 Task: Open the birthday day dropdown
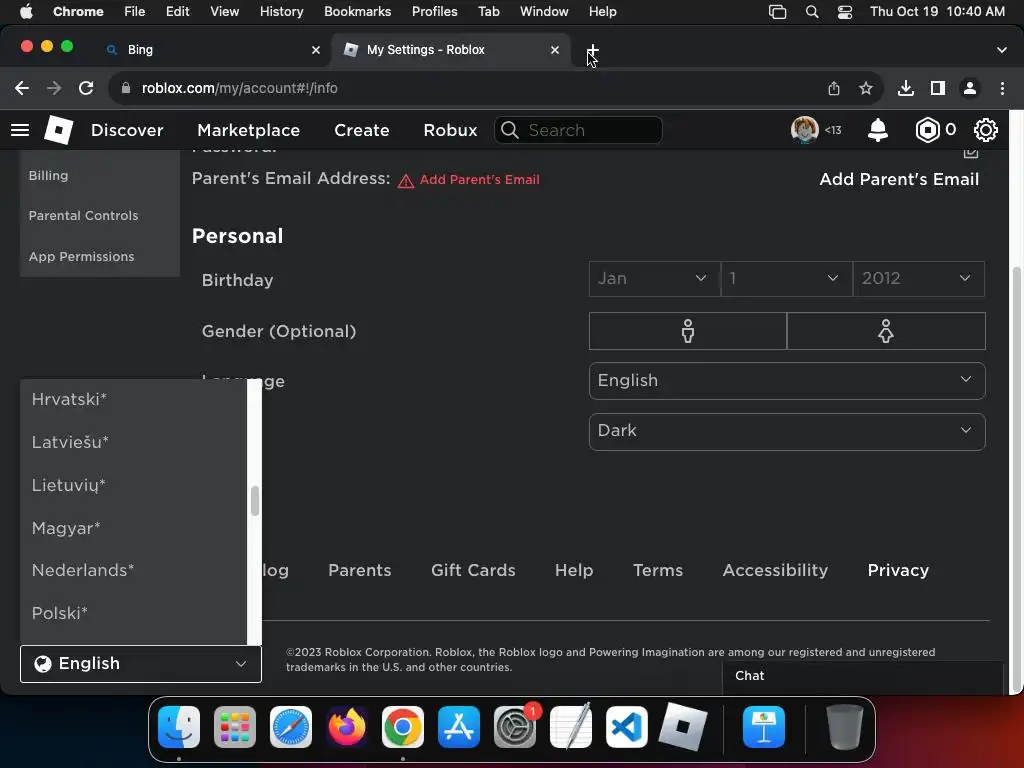pos(786,279)
